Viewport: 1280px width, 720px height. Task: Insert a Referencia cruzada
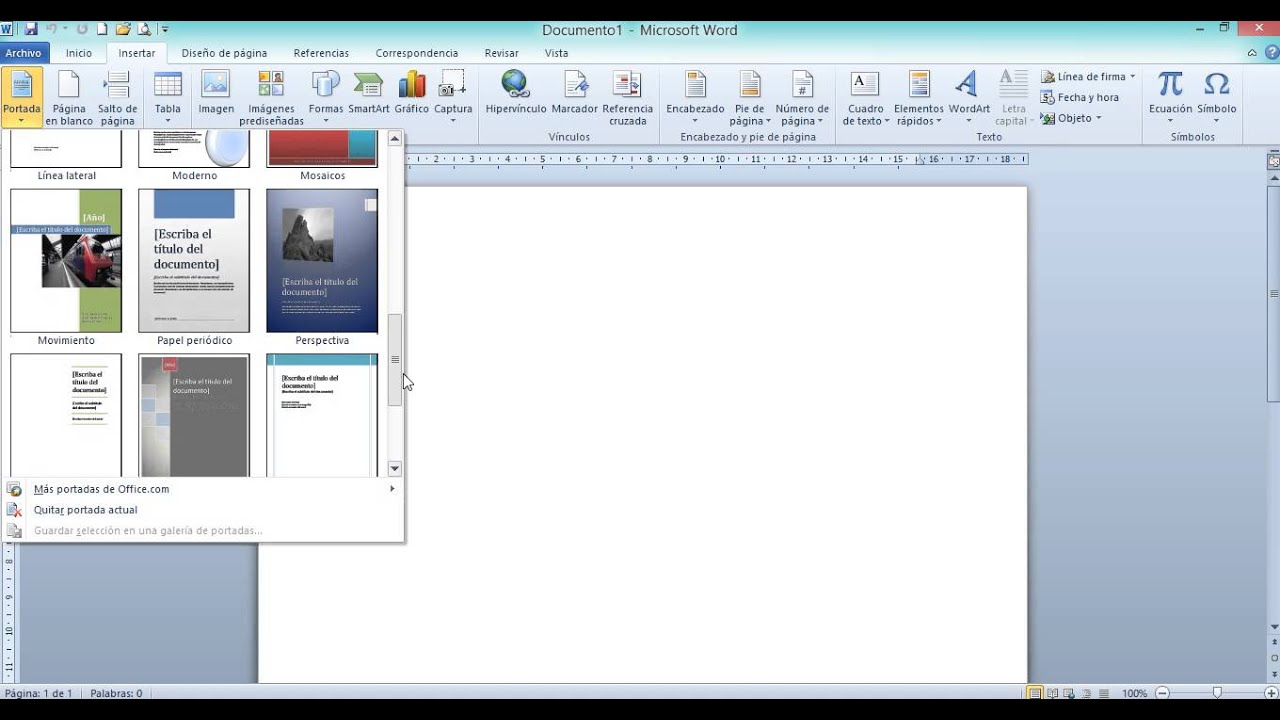pyautogui.click(x=628, y=99)
